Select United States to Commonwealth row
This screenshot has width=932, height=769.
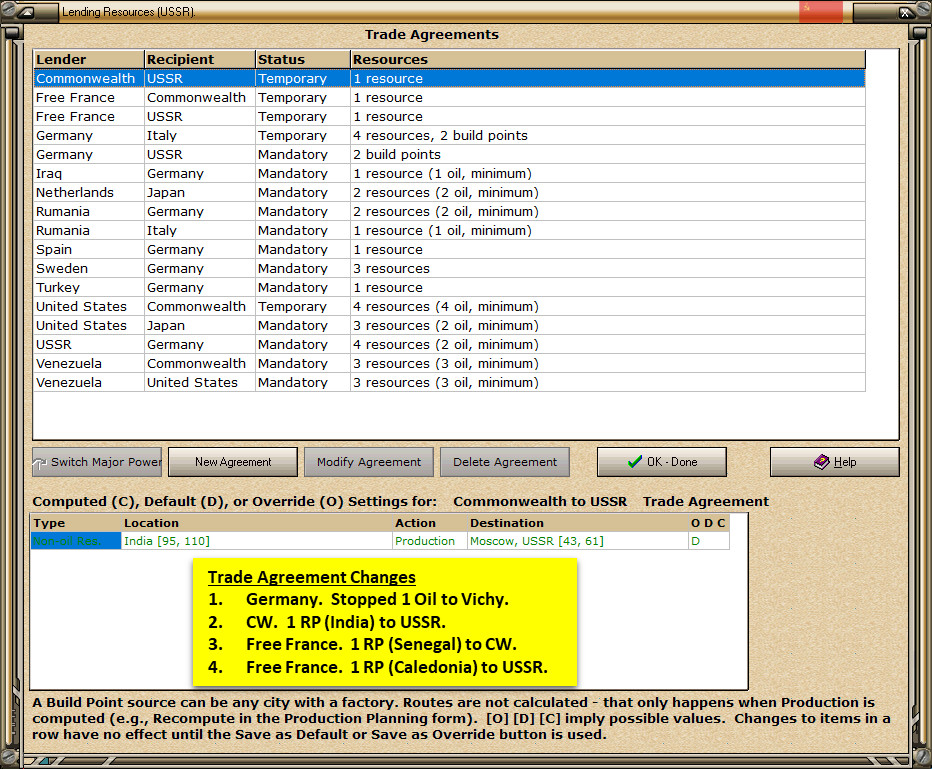(449, 307)
